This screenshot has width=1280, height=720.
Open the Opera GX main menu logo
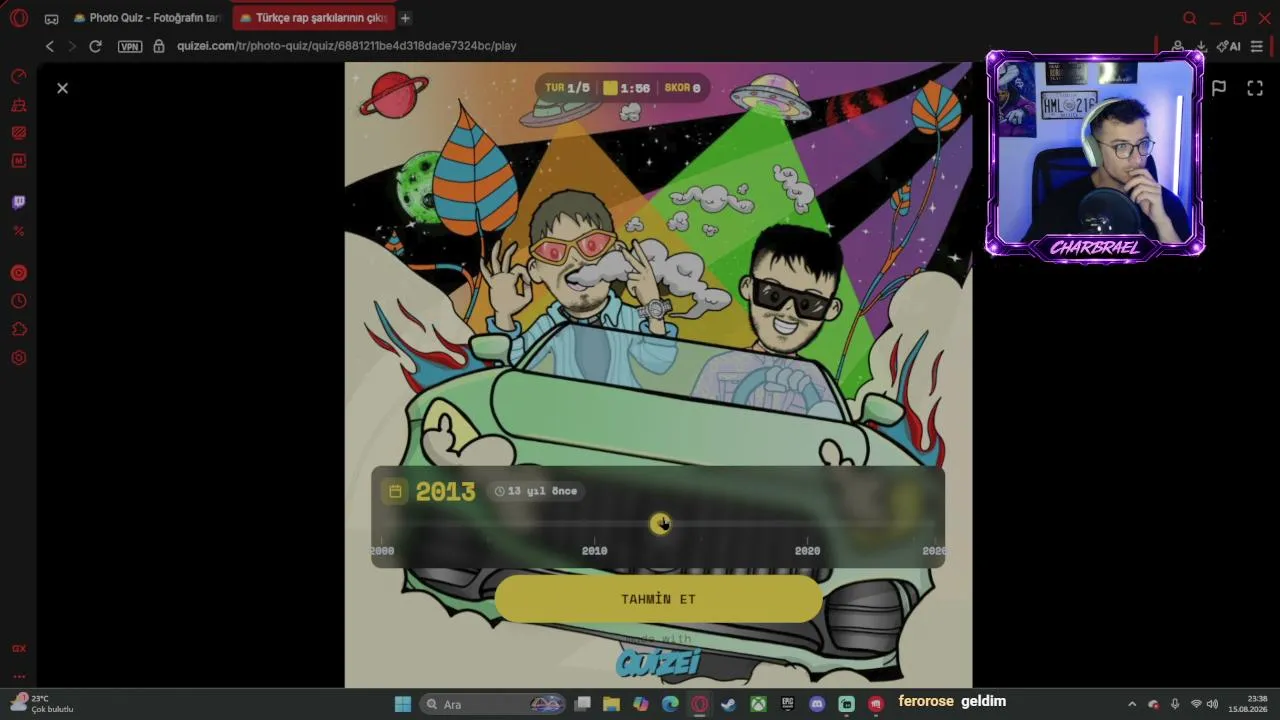click(x=19, y=18)
